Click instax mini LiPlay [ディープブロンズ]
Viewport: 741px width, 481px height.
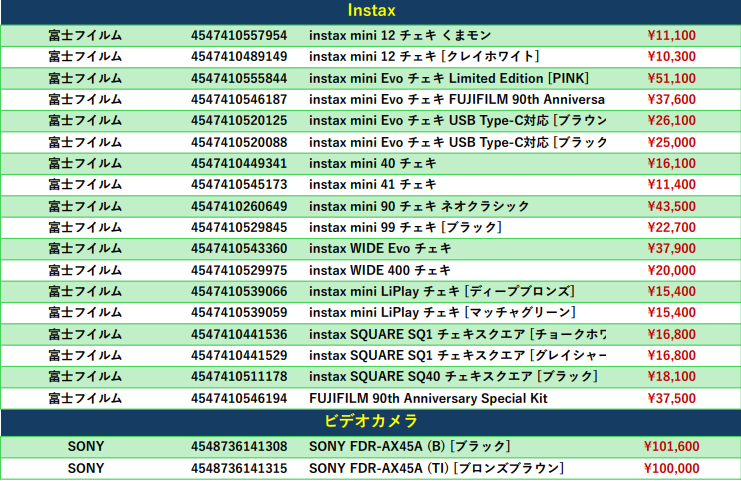pyautogui.click(x=442, y=292)
